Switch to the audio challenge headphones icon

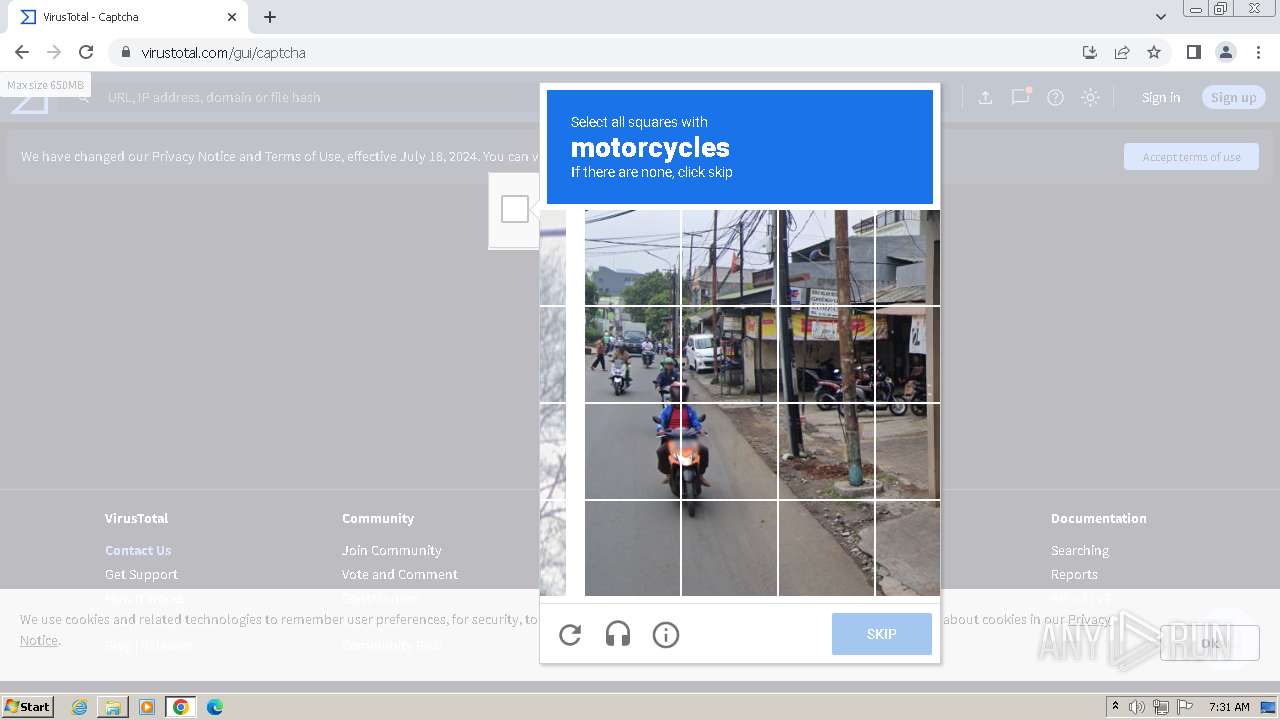click(x=618, y=634)
